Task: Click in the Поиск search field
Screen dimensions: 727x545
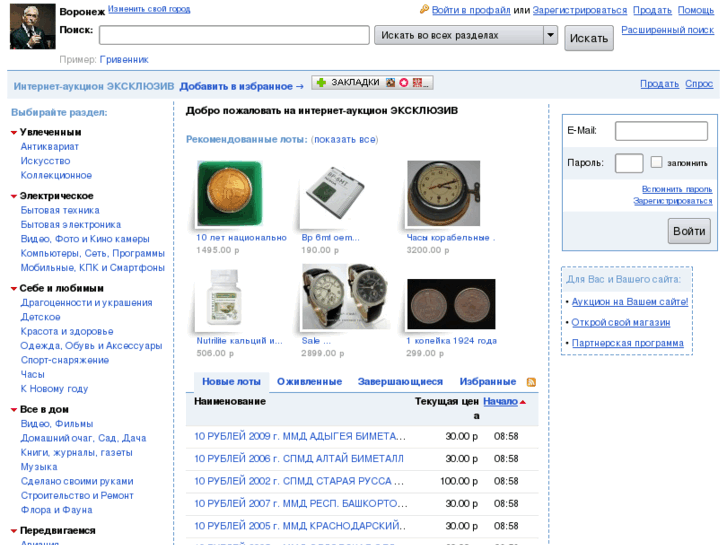Action: [234, 35]
